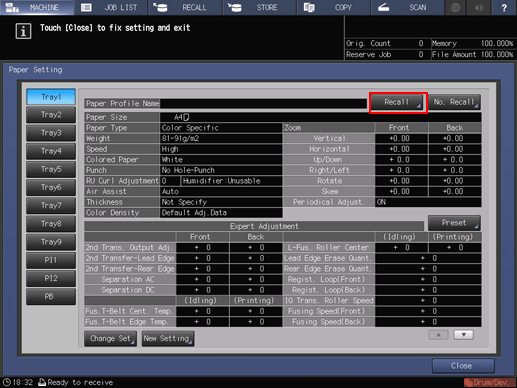517x388 pixels.
Task: Switch to the JOB LIST tab
Action: [x=111, y=7]
